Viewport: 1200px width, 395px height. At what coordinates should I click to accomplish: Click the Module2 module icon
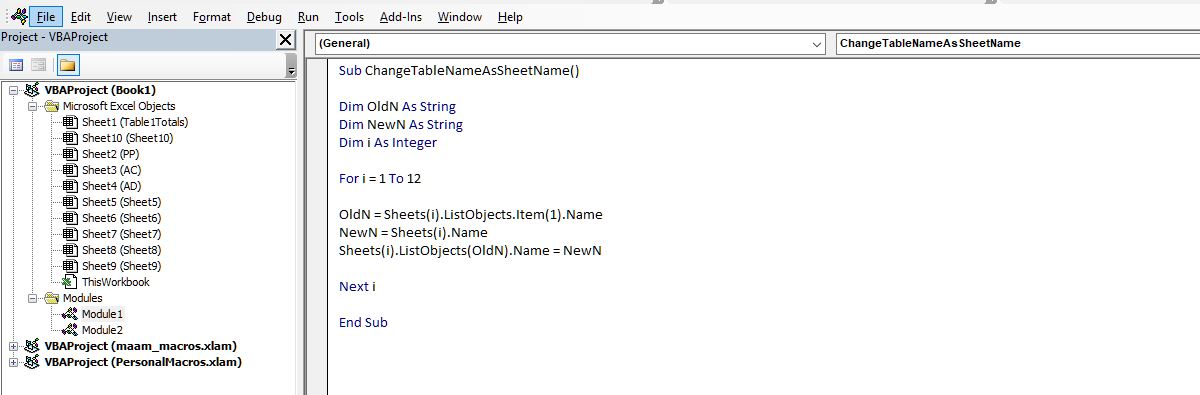coord(69,330)
